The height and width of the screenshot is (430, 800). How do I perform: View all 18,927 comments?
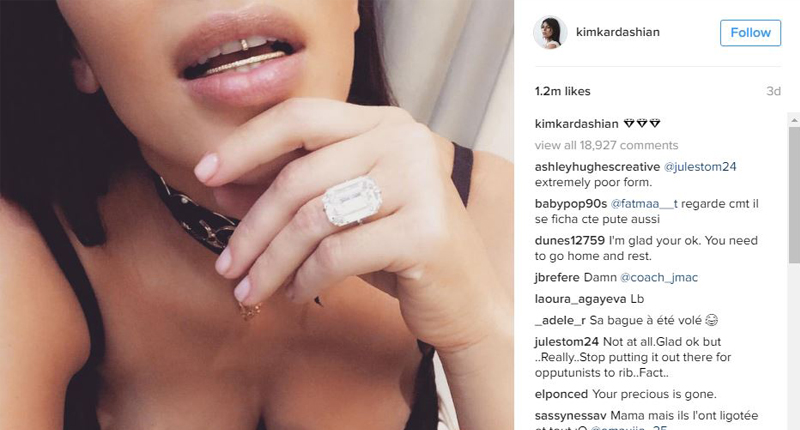tap(606, 145)
